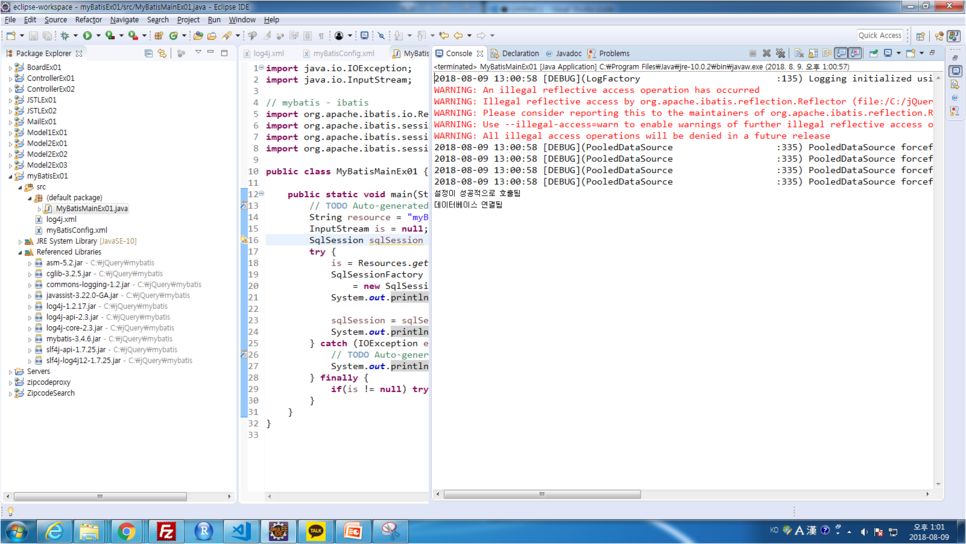Open Internet Explorer from the taskbar
Image resolution: width=966 pixels, height=544 pixels.
pyautogui.click(x=54, y=531)
